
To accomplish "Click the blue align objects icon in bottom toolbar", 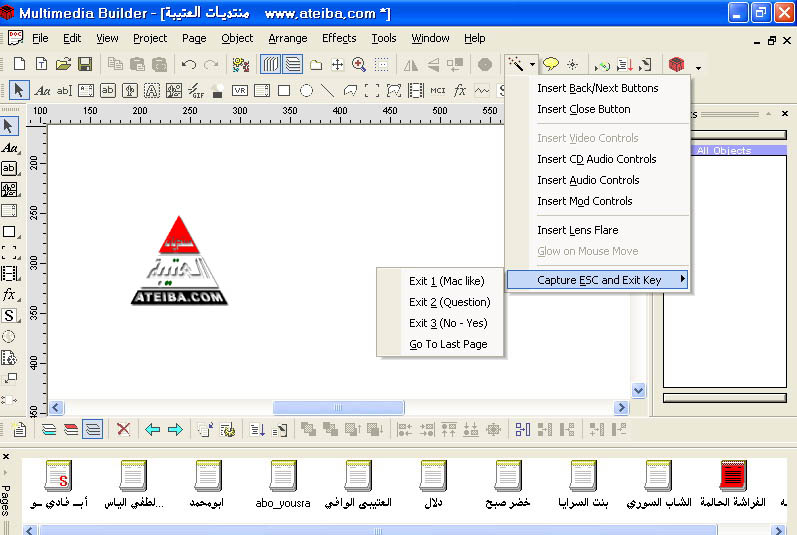I will click(x=523, y=430).
